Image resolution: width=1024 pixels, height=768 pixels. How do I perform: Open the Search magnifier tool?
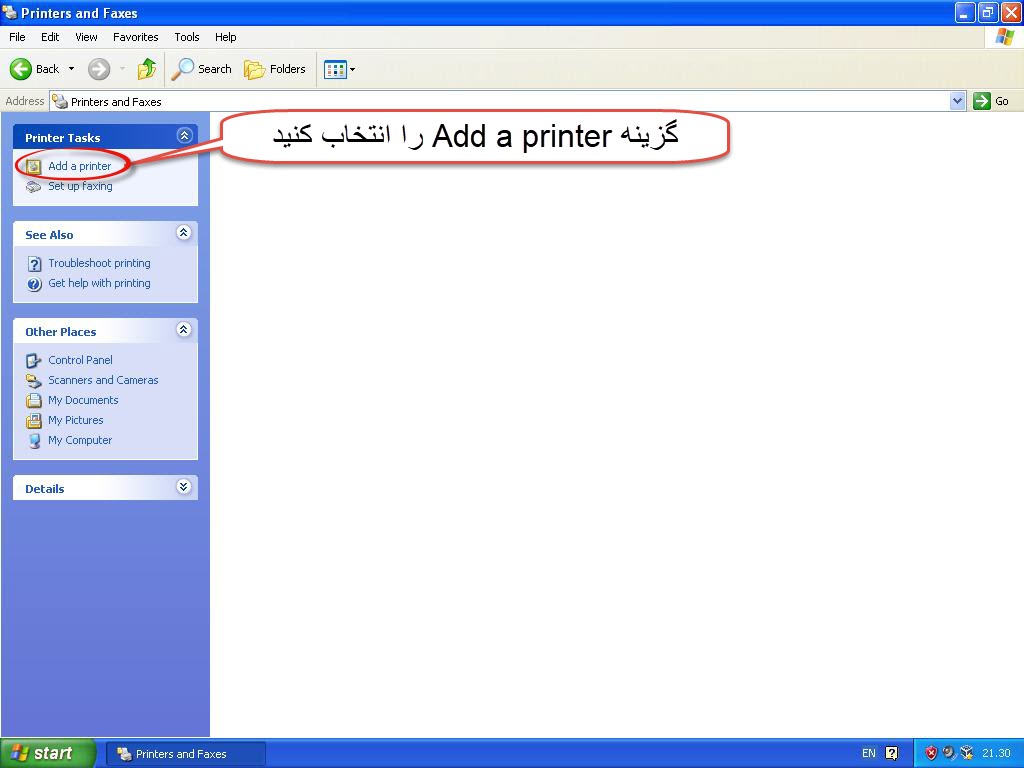click(183, 69)
